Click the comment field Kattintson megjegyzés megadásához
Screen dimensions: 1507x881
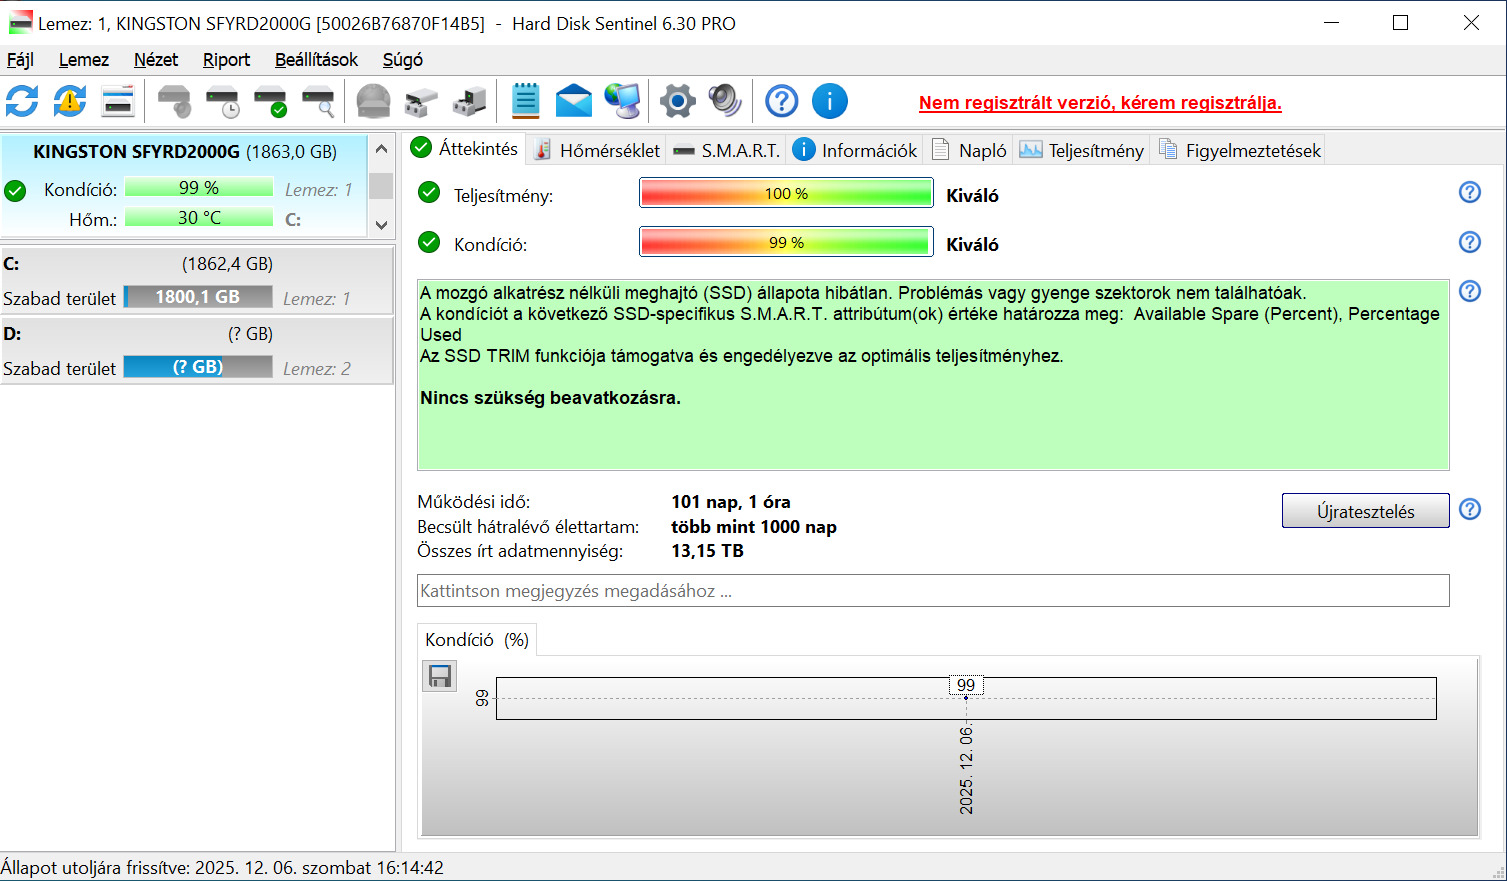[x=933, y=590]
